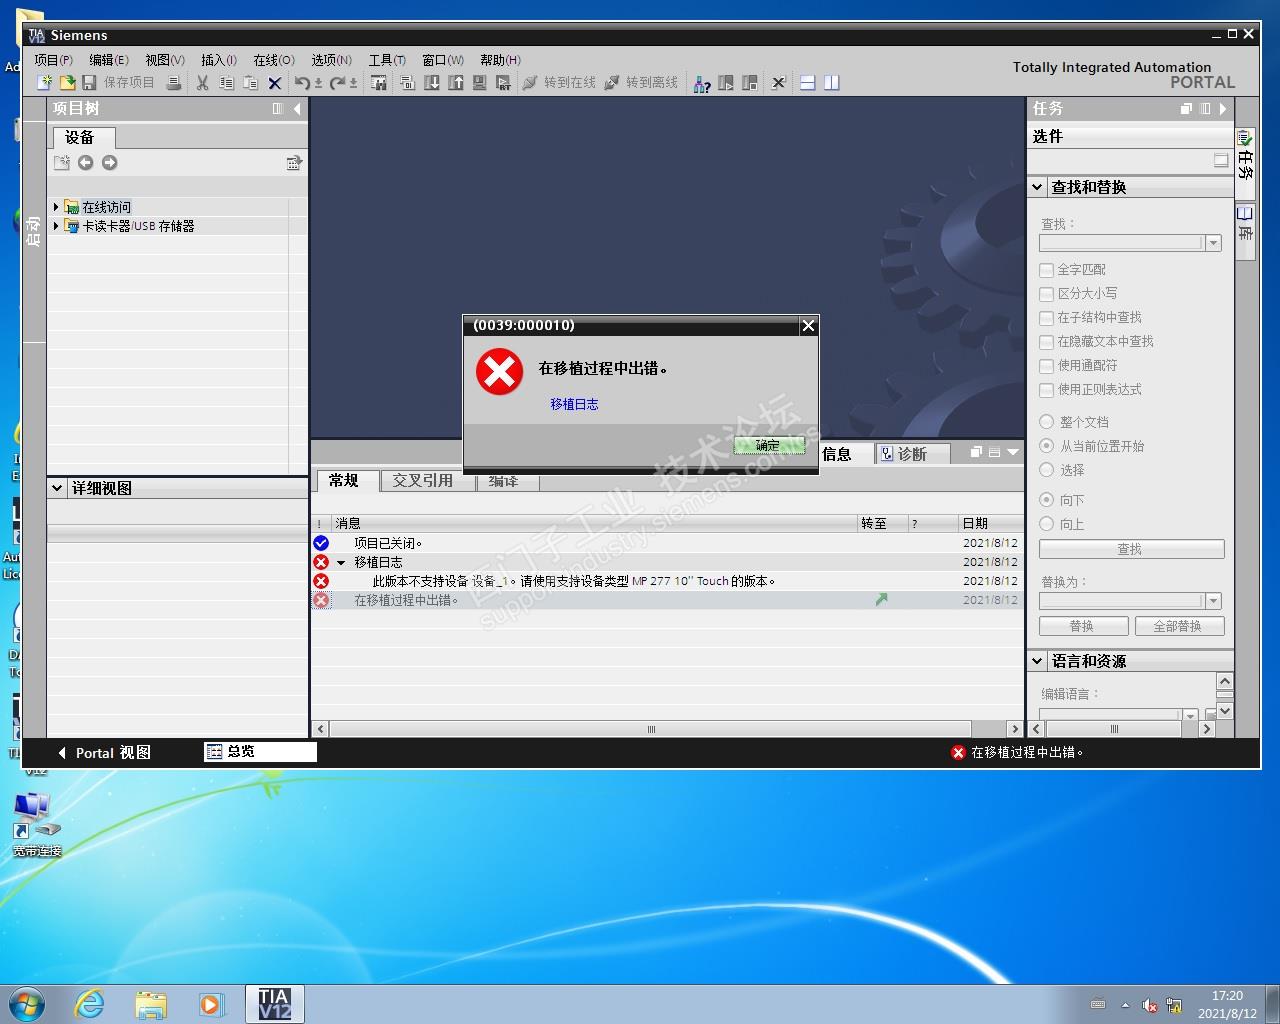The width and height of the screenshot is (1280, 1024).
Task: Select the downward direction radio (向下)
Action: coord(1047,500)
